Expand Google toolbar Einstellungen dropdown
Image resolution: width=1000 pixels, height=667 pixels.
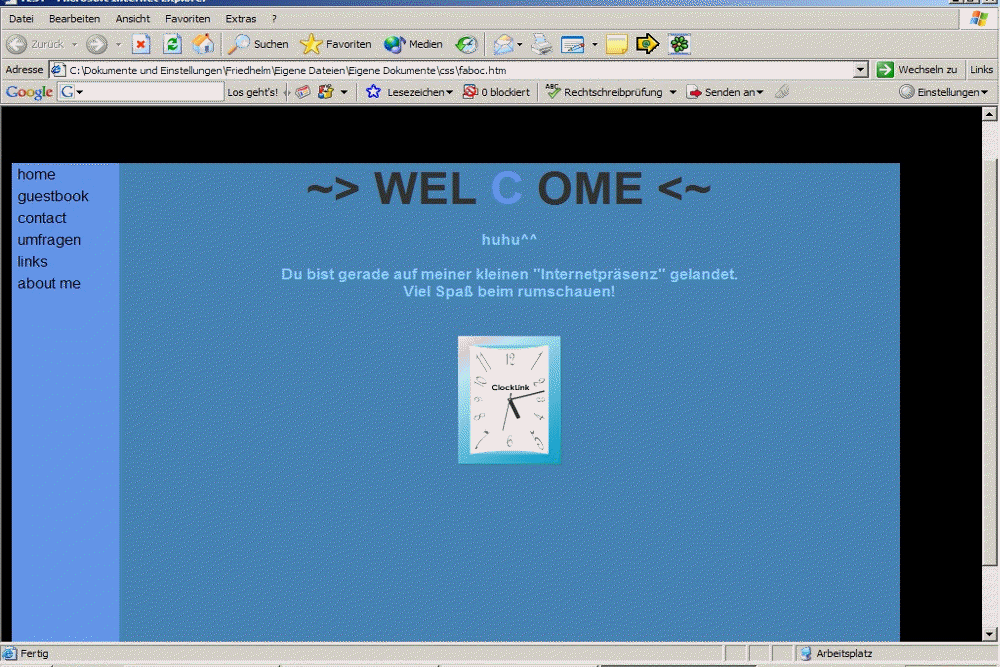[x=943, y=92]
